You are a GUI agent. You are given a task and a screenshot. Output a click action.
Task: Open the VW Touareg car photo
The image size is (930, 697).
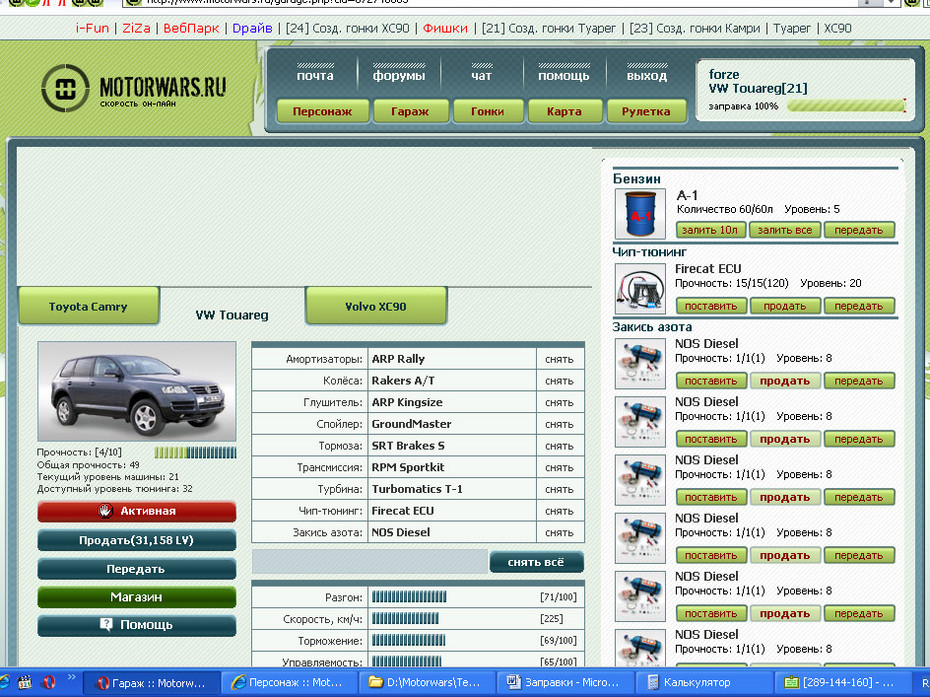136,391
